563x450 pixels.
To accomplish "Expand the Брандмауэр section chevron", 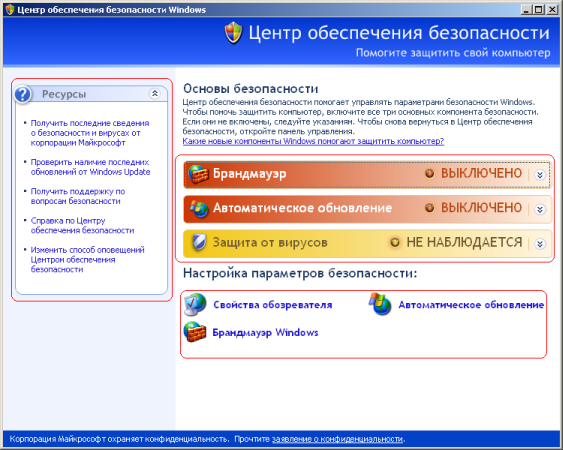I will [x=540, y=175].
